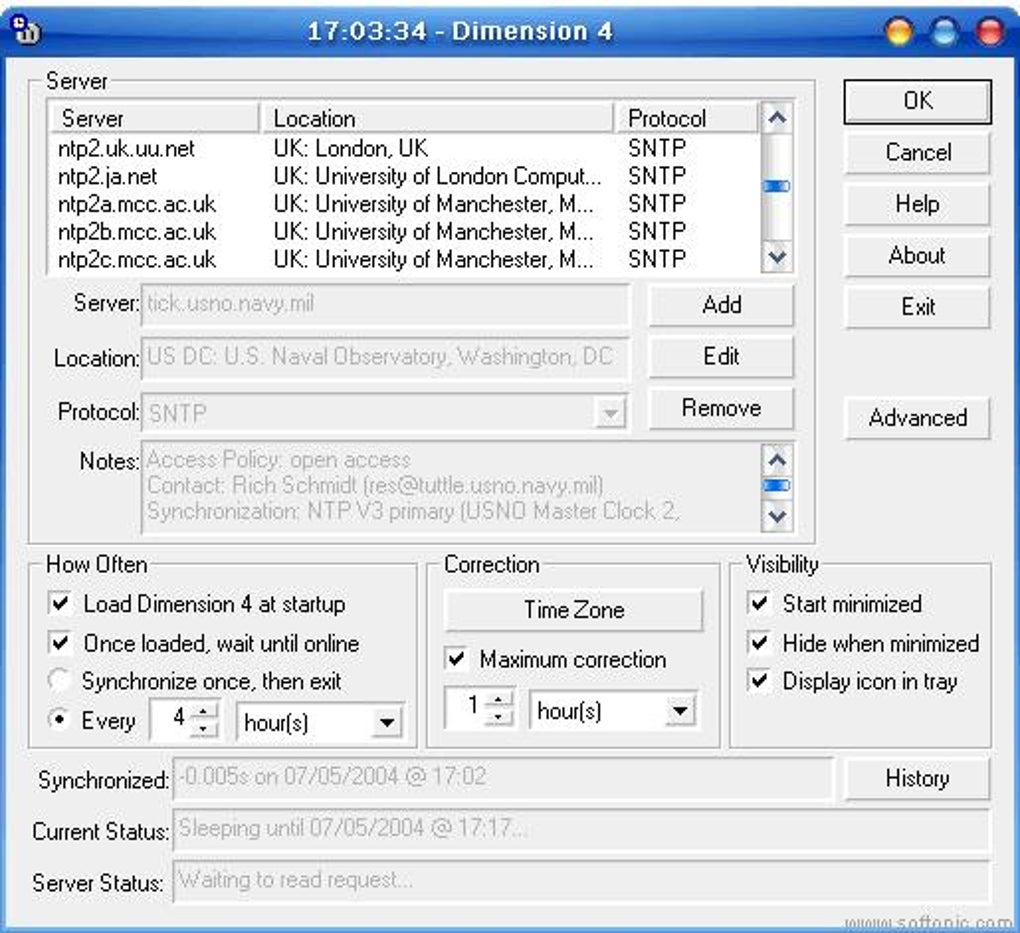This screenshot has width=1020, height=933.
Task: Click the History button
Action: 917,778
